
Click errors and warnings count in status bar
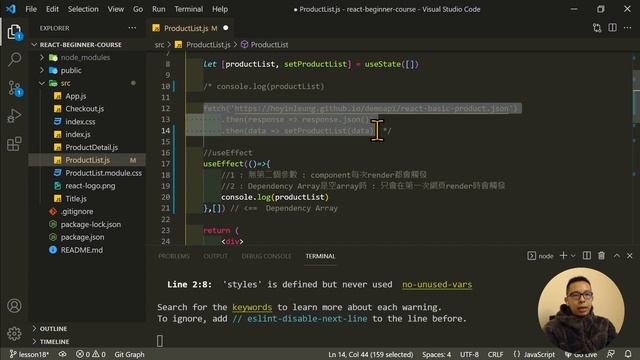coord(91,354)
